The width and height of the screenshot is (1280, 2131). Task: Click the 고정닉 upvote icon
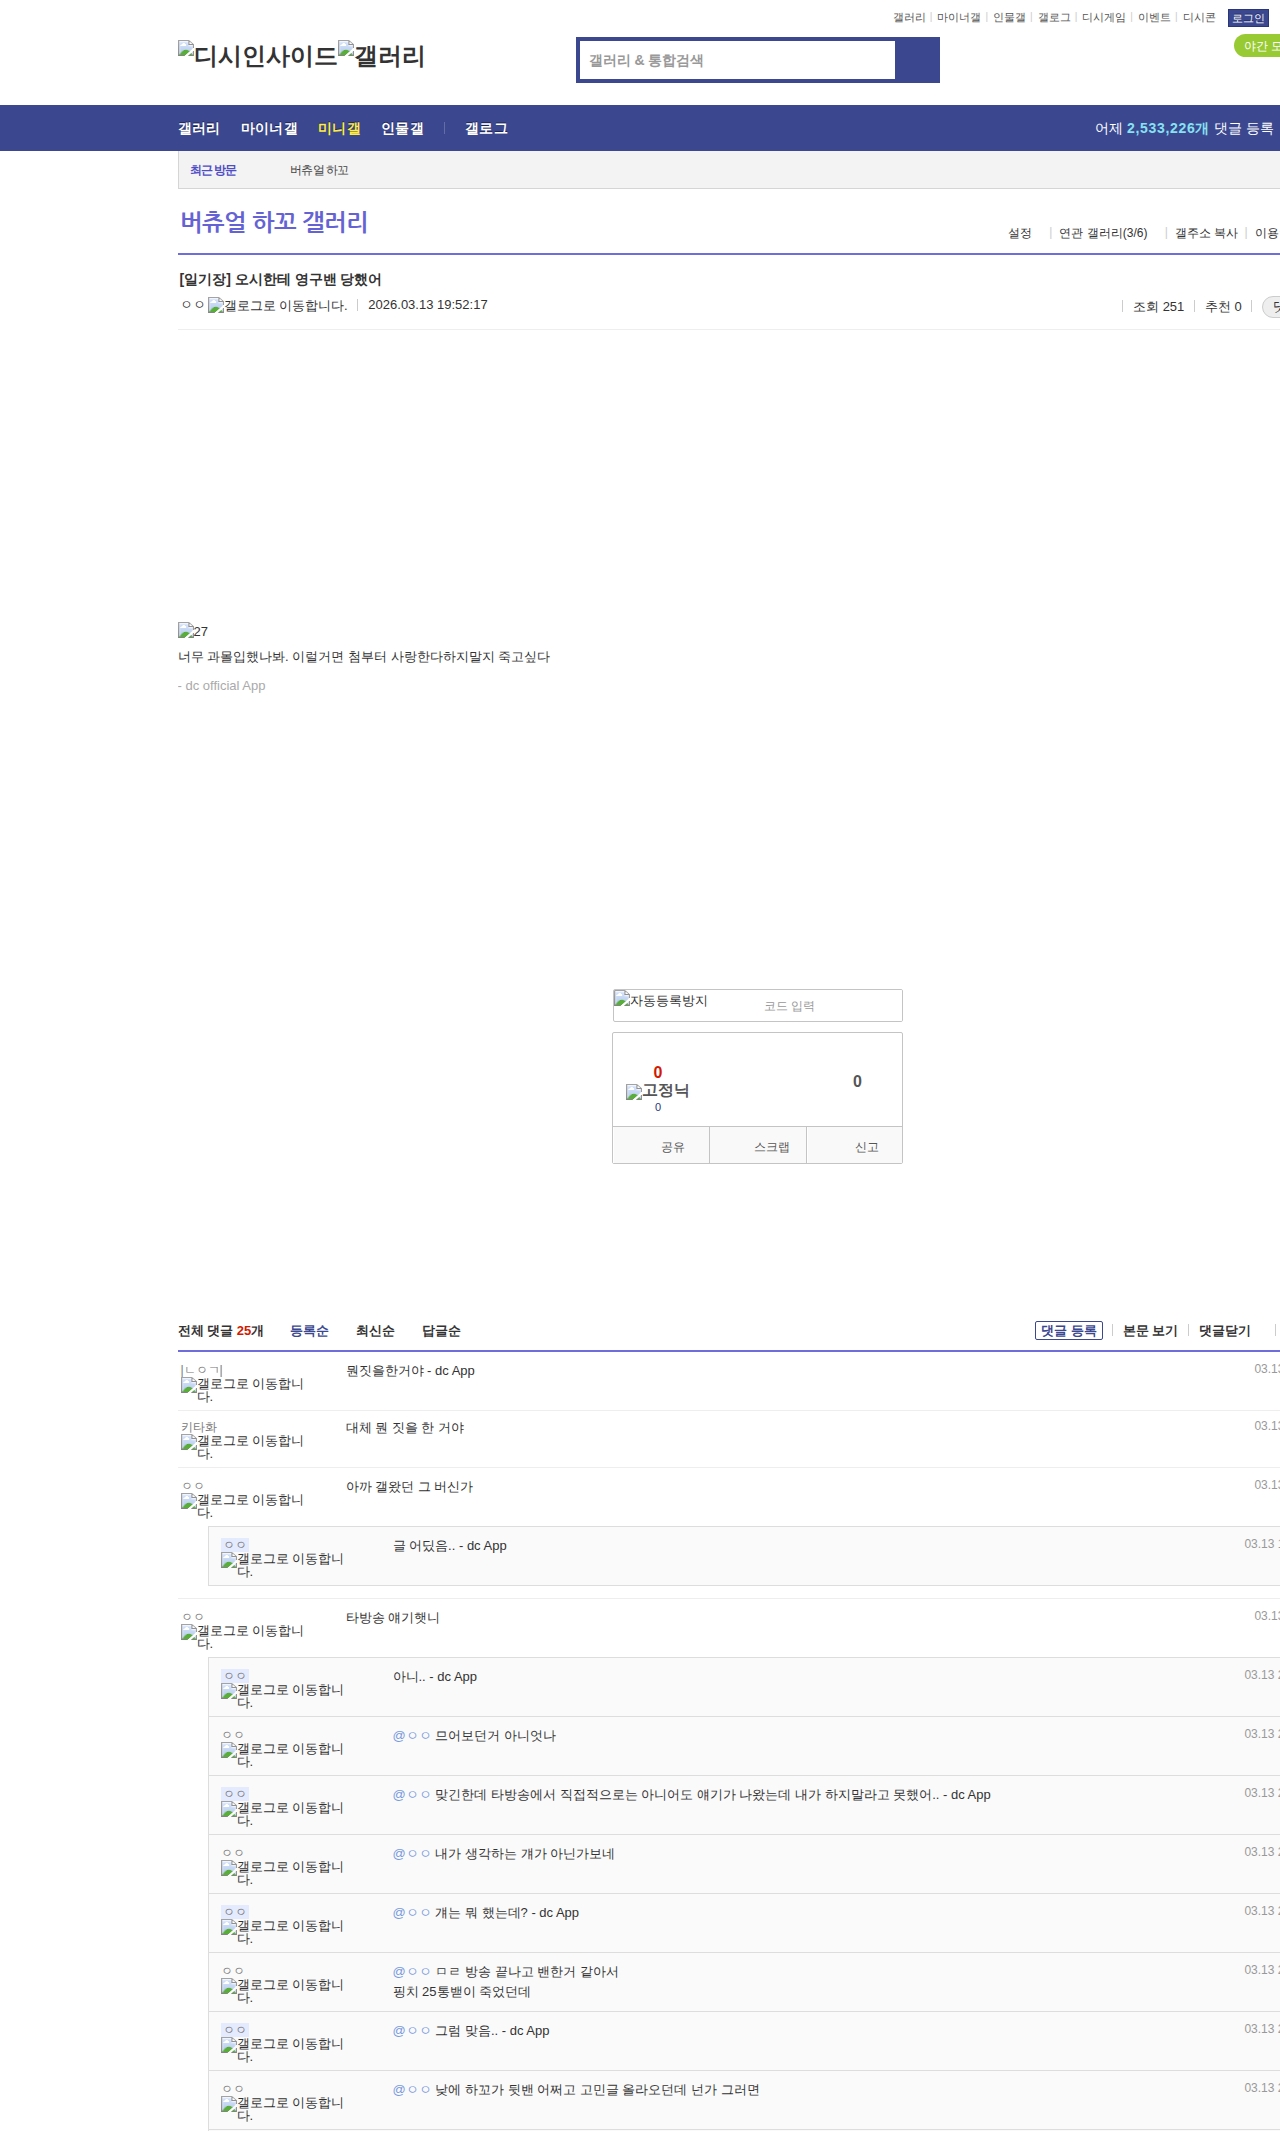pos(657,1091)
